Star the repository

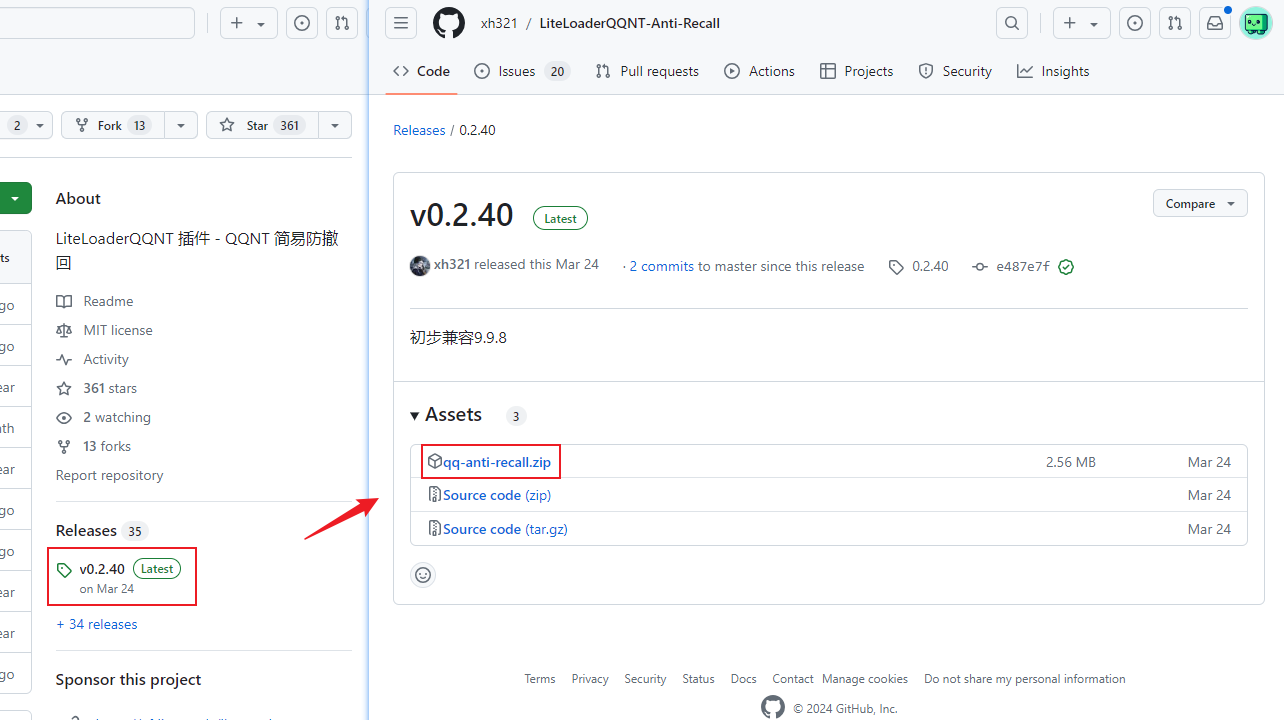[x=262, y=125]
